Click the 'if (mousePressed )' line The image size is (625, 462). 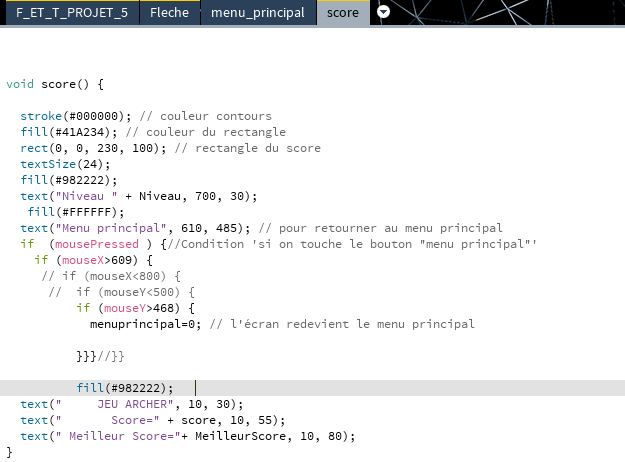[279, 244]
